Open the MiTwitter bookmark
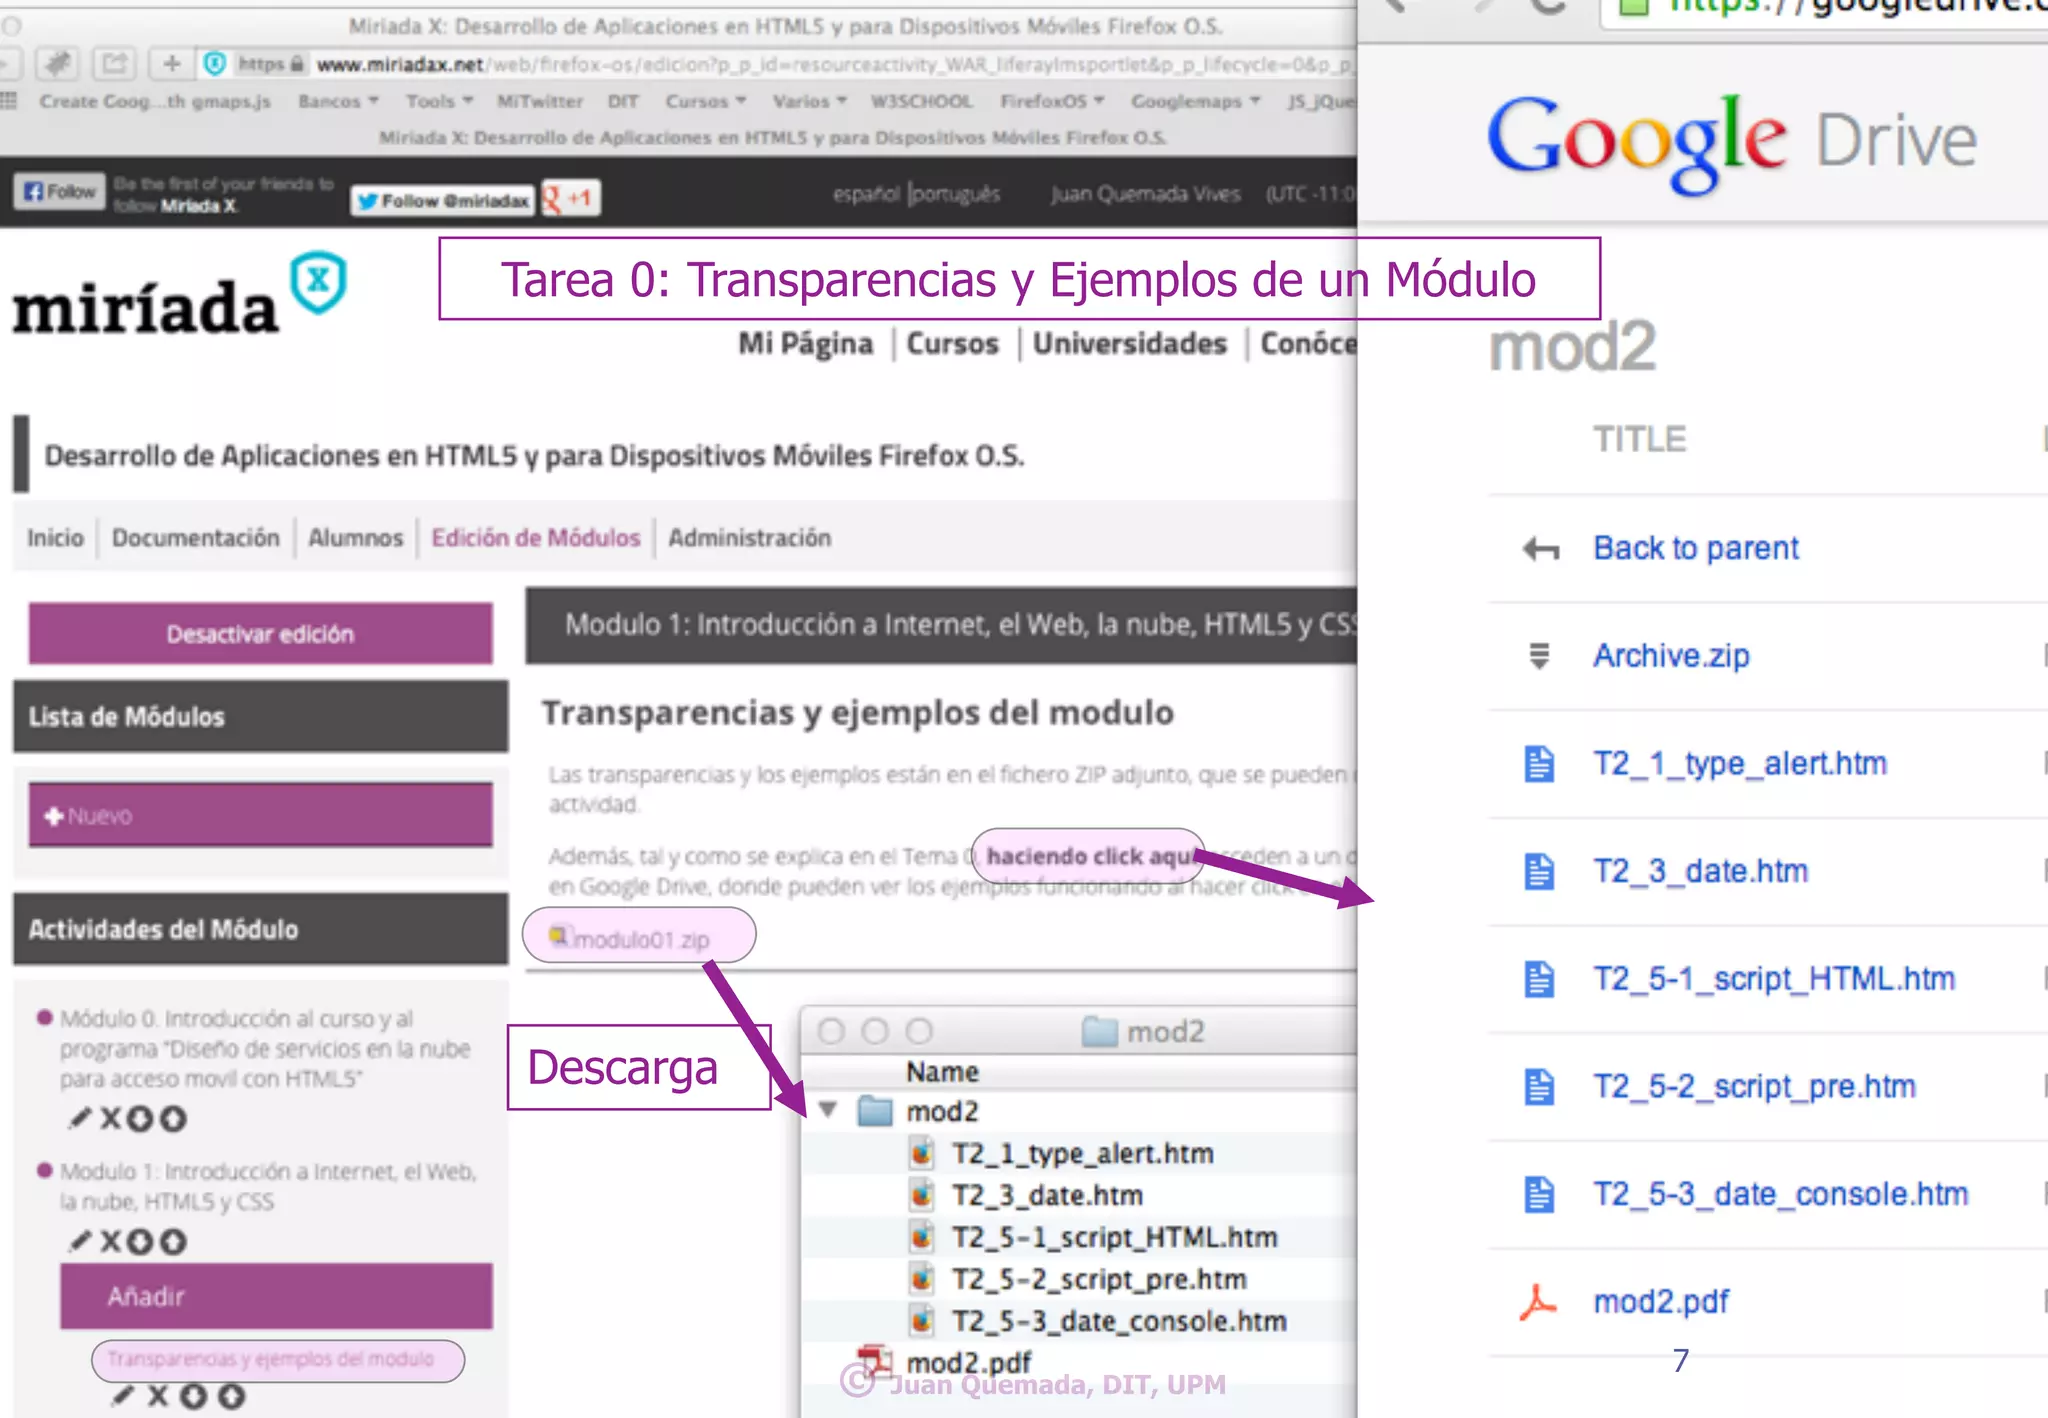This screenshot has height=1418, width=2048. click(540, 101)
